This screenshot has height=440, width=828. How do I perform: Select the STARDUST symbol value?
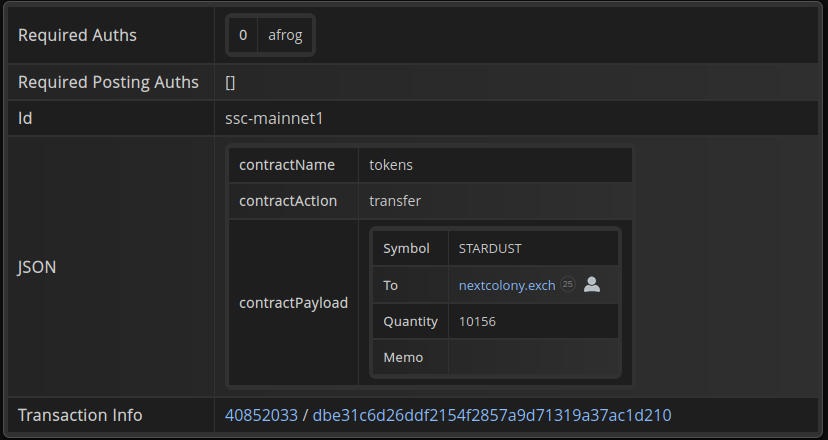[490, 249]
